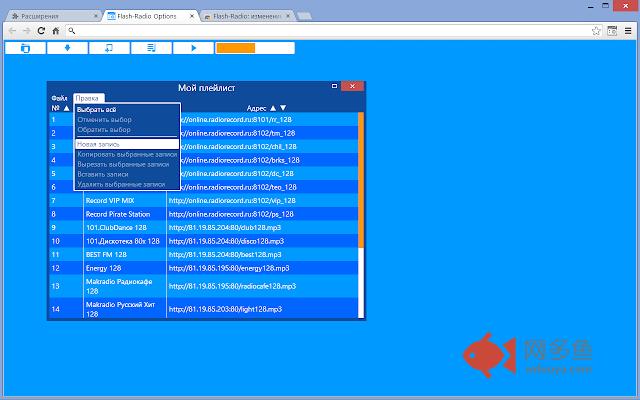Open the Chrome hamburger menu
This screenshot has height=400, width=640.
click(x=628, y=31)
